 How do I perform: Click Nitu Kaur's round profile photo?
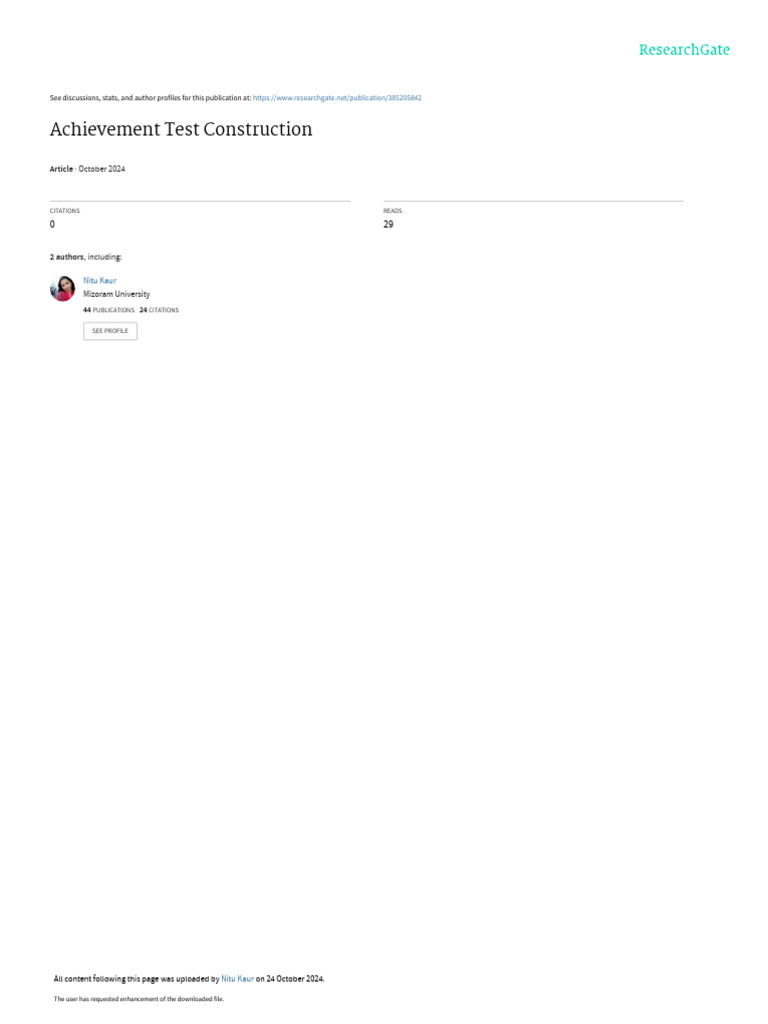click(63, 289)
